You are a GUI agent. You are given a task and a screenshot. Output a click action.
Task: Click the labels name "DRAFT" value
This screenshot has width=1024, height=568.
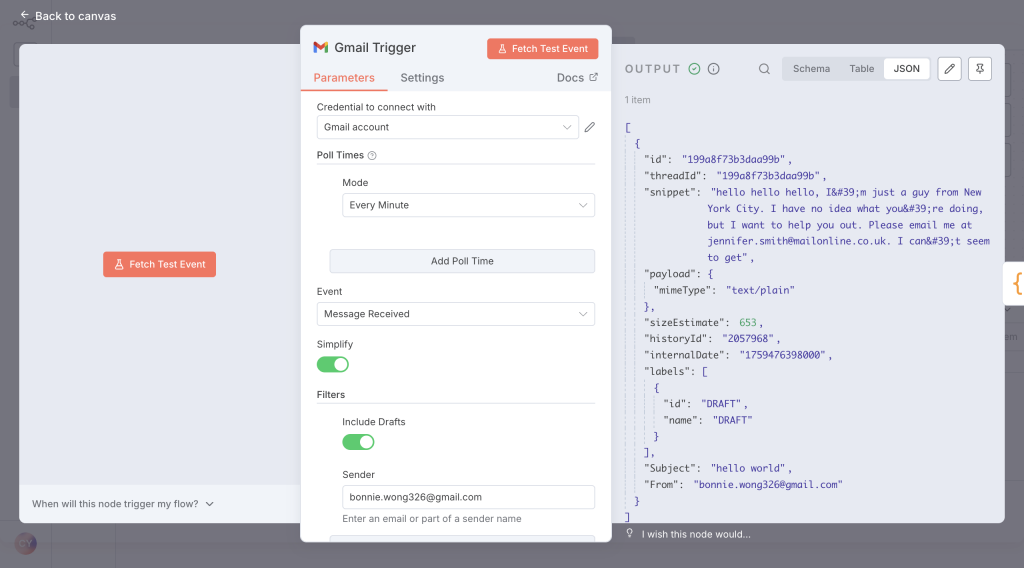(x=732, y=420)
